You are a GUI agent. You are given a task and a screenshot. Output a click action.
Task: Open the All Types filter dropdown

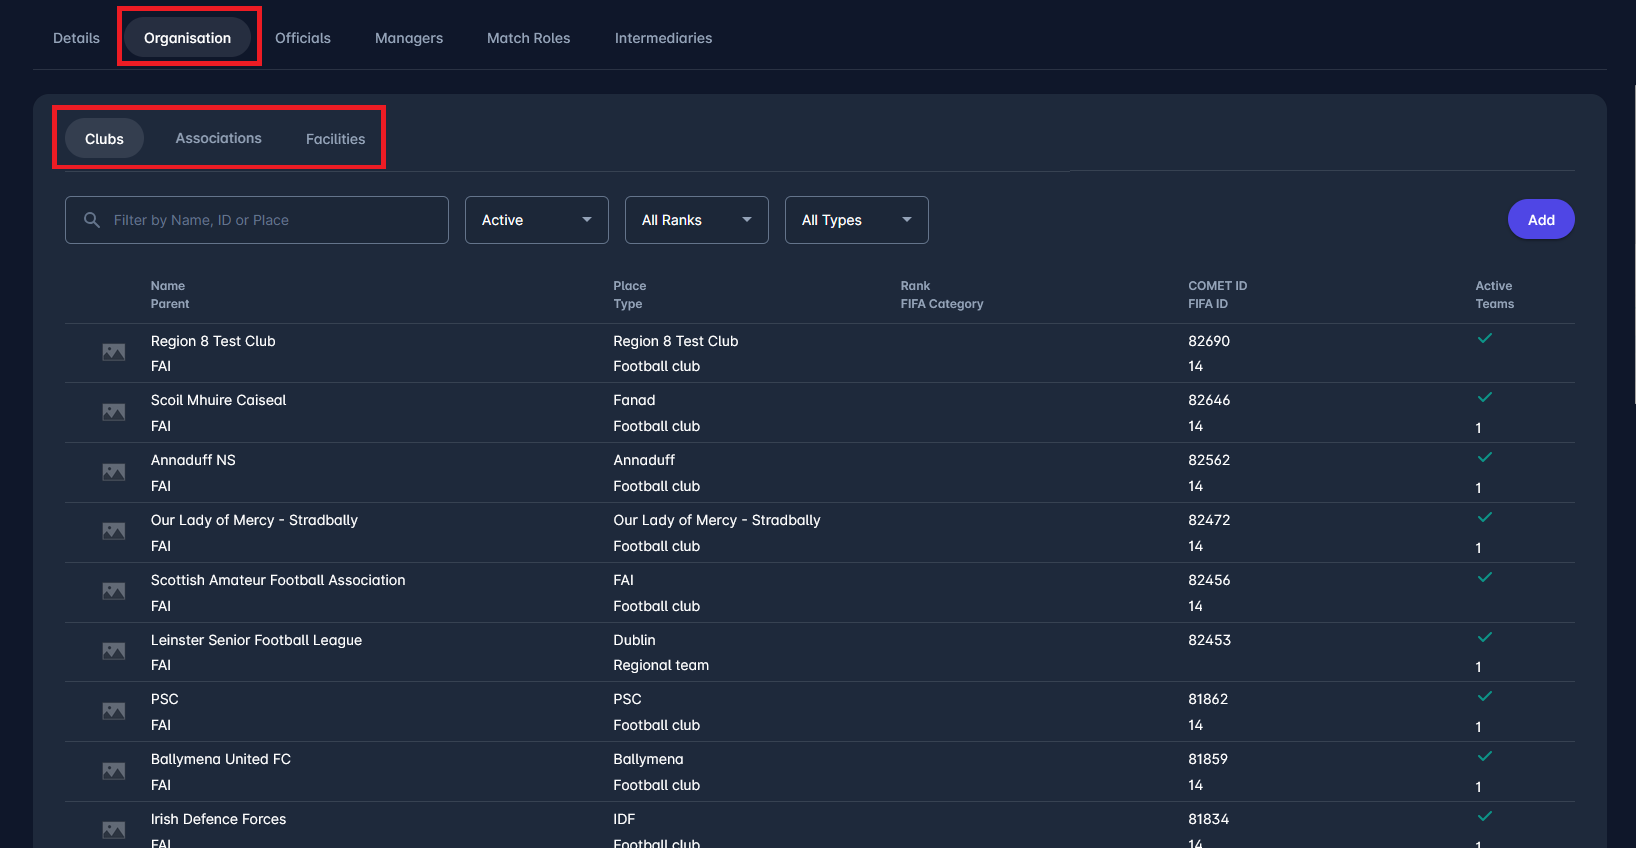(x=856, y=220)
